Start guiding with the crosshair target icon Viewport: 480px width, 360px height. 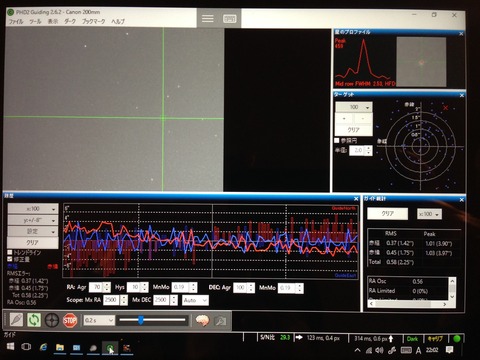[52, 320]
